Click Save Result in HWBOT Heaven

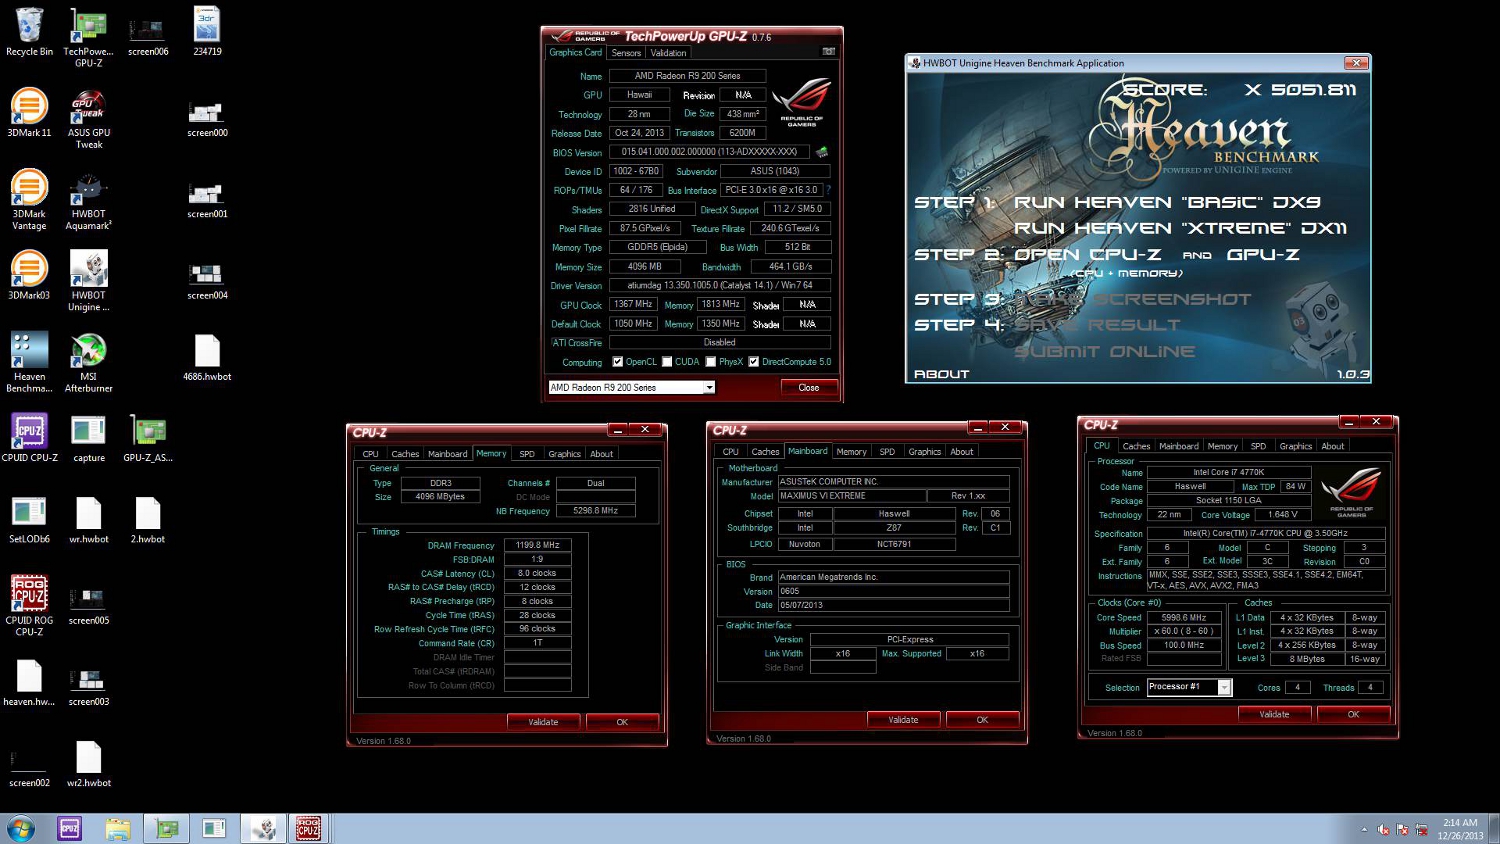(1097, 325)
